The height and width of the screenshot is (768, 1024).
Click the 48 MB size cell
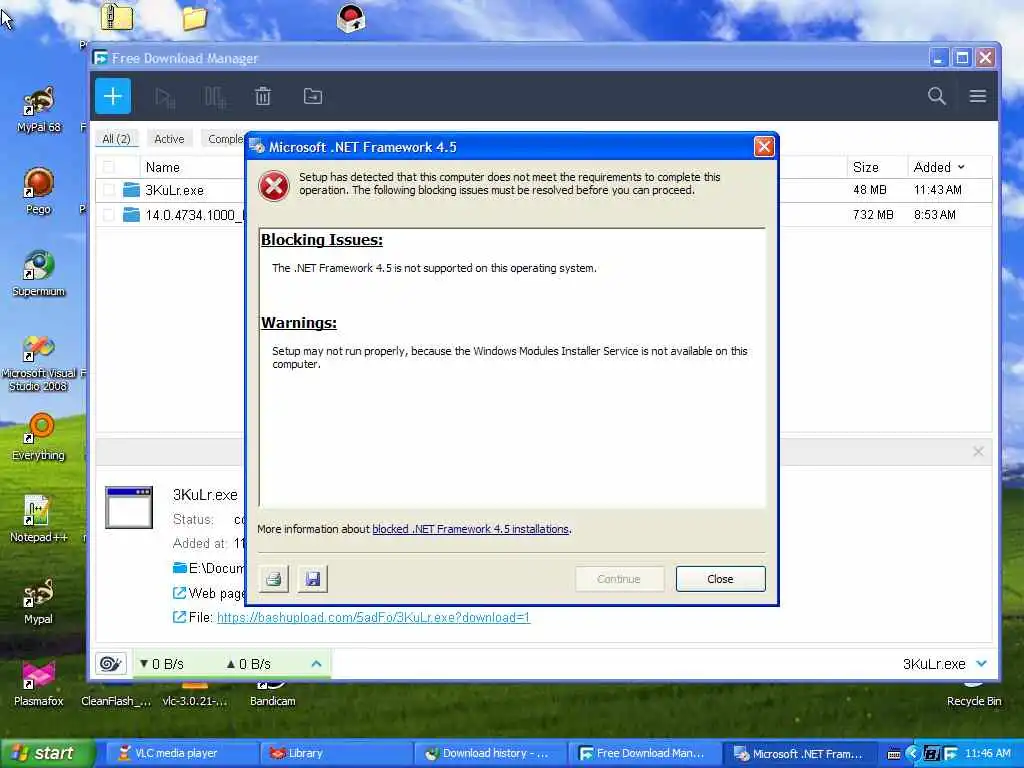(869, 190)
